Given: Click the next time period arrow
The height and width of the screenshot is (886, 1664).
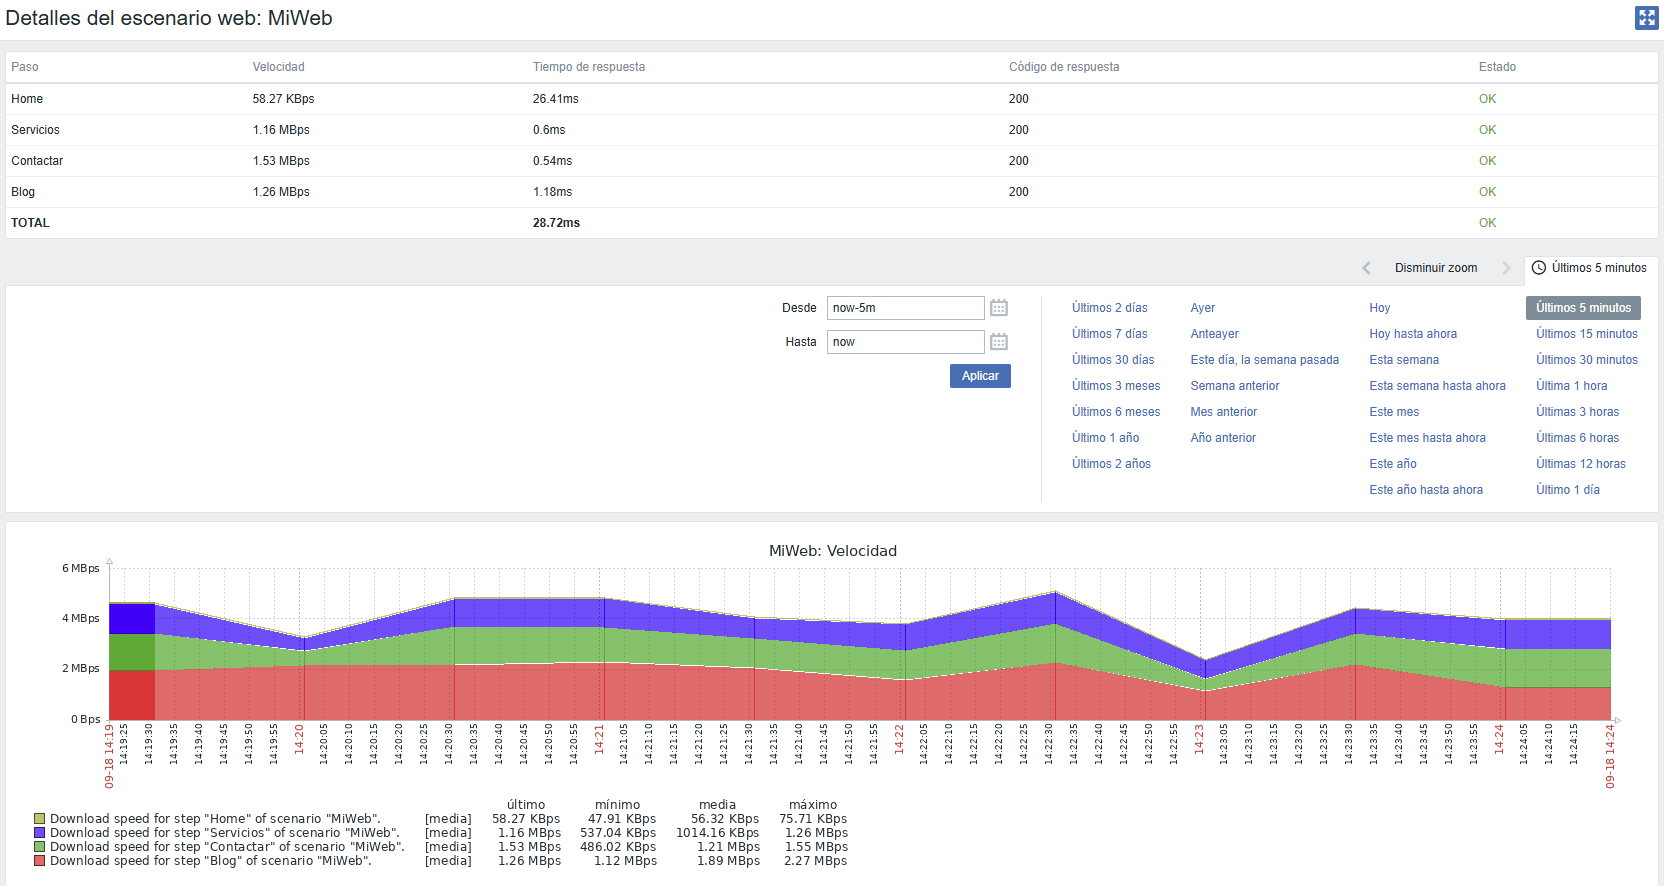Looking at the screenshot, I should (1506, 268).
